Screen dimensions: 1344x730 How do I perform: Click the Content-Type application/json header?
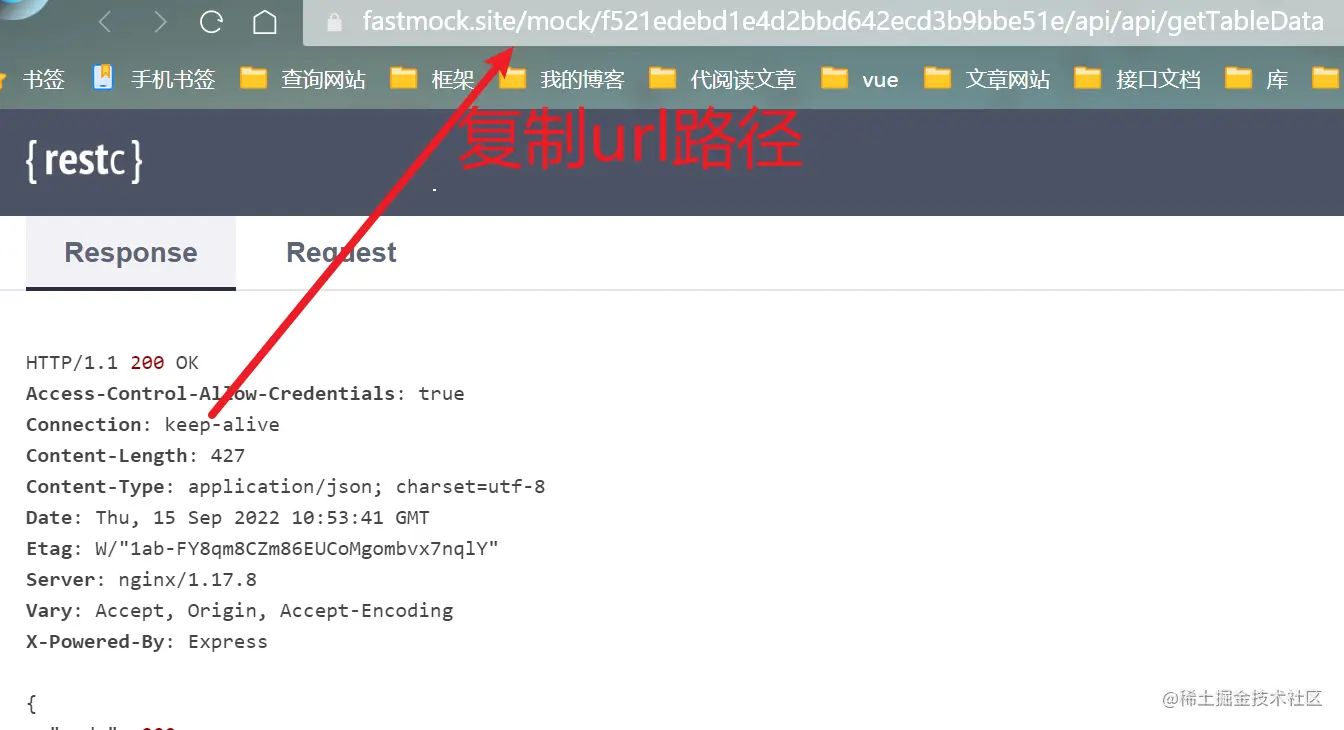tap(285, 487)
